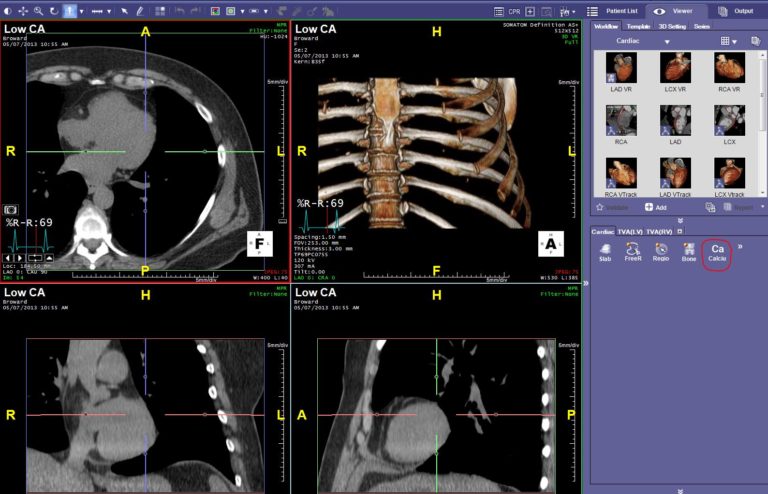Image resolution: width=768 pixels, height=494 pixels.
Task: Open the slab thickness dropdown arrow
Action: (x=265, y=11)
